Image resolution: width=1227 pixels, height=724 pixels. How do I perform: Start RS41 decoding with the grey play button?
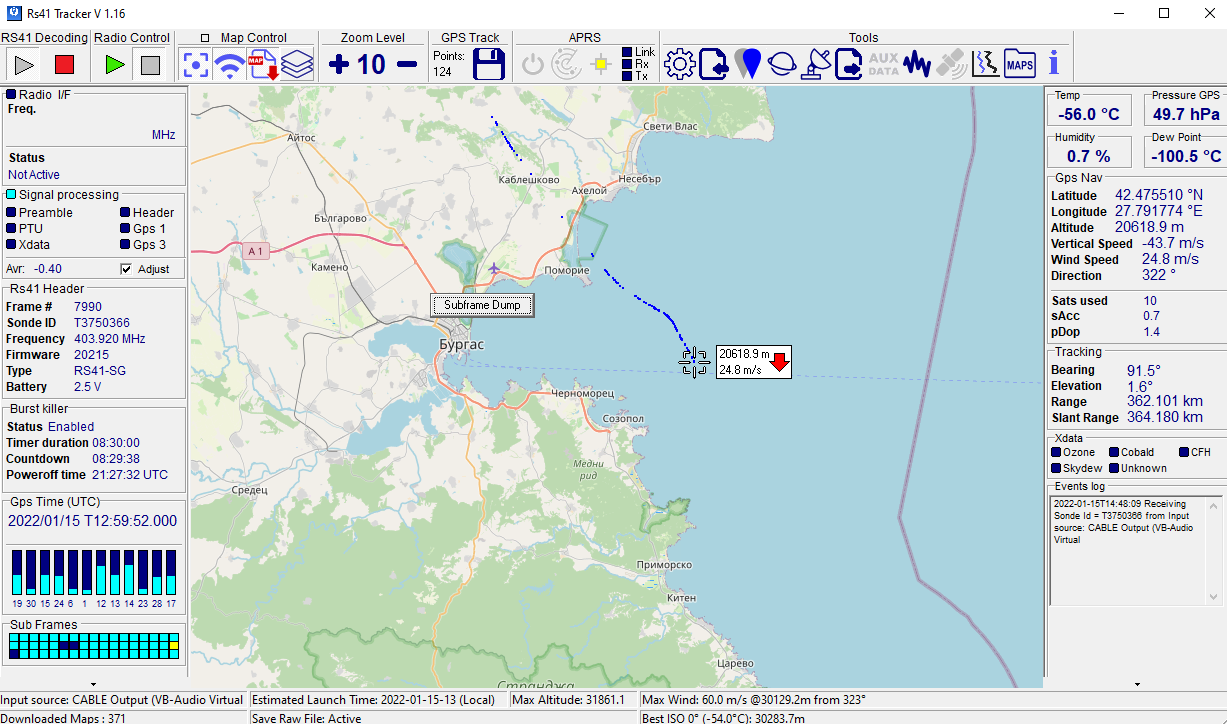(x=25, y=65)
